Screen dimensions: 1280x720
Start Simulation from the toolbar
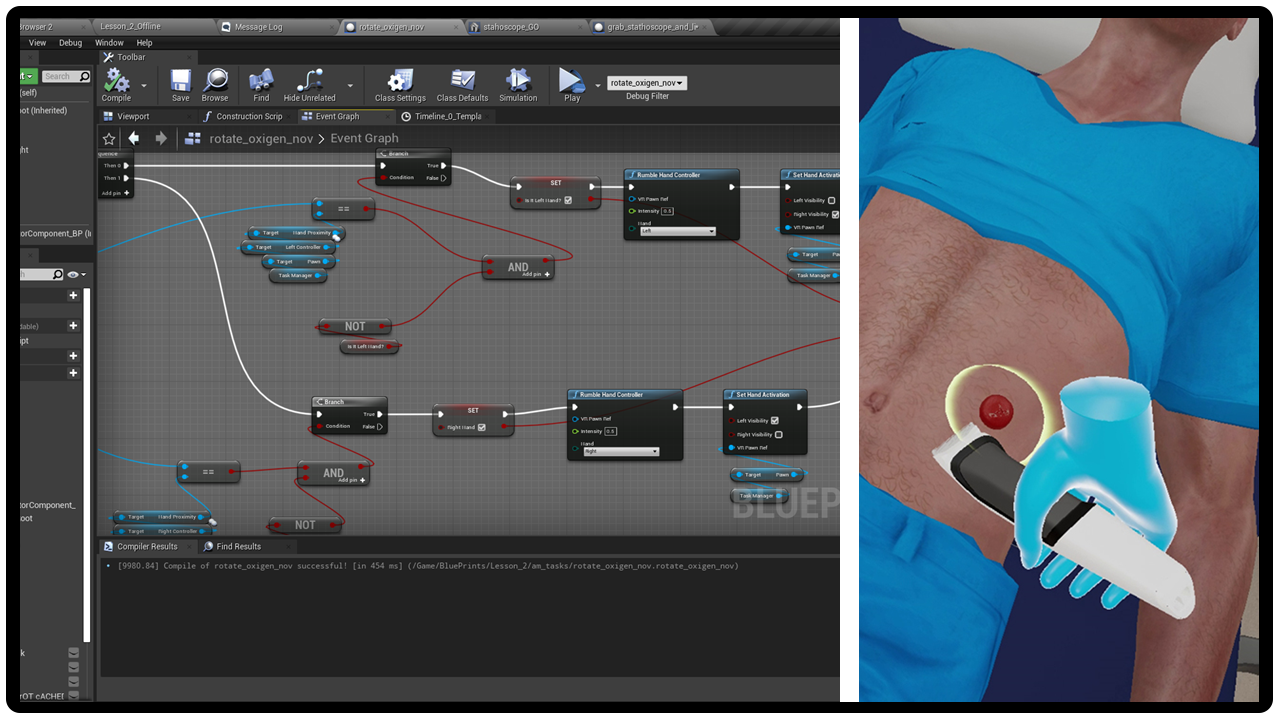(518, 85)
